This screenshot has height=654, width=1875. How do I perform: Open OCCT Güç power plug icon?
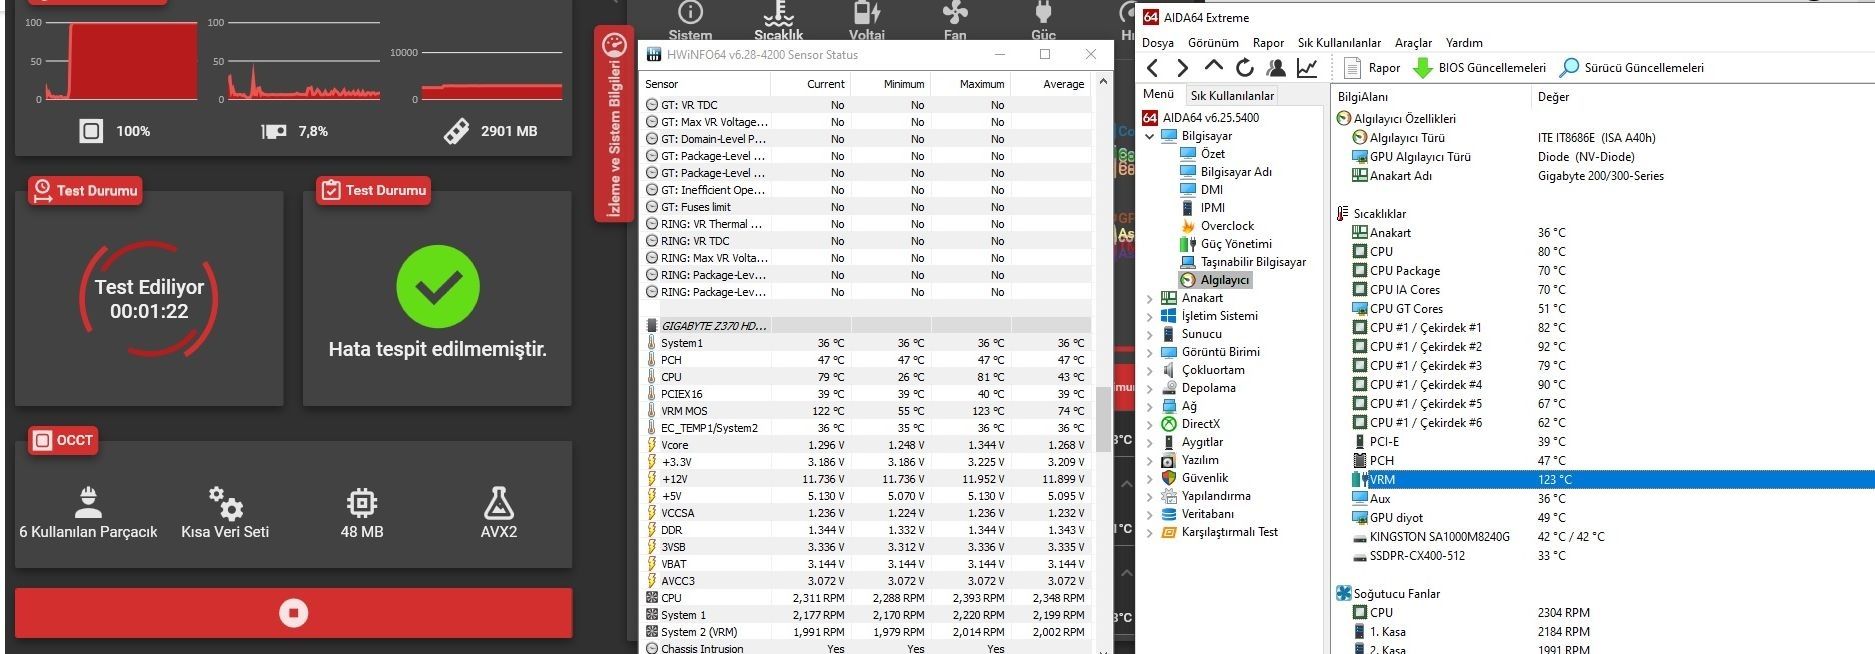click(1043, 12)
